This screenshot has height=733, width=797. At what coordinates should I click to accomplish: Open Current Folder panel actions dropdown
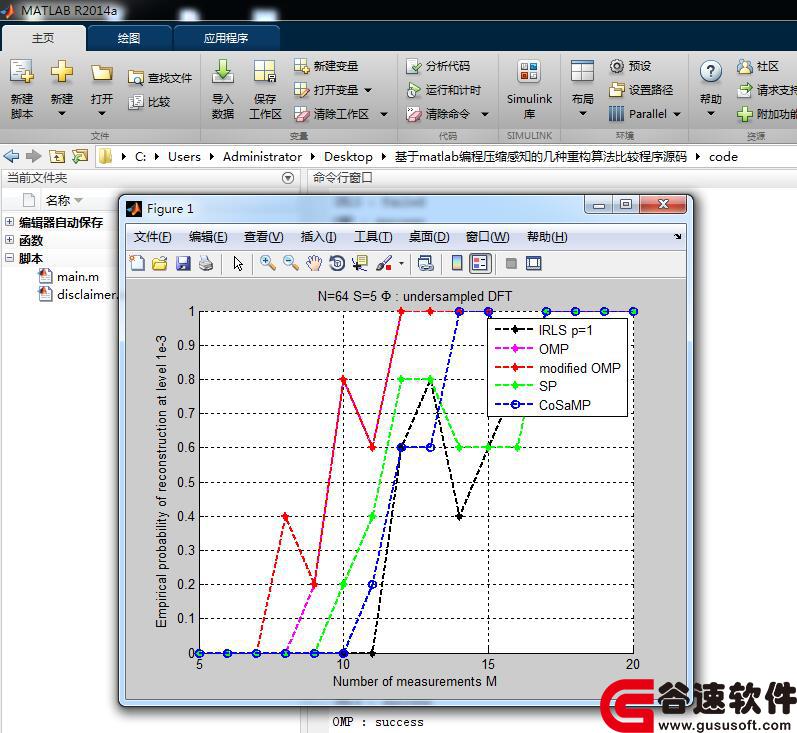point(288,178)
